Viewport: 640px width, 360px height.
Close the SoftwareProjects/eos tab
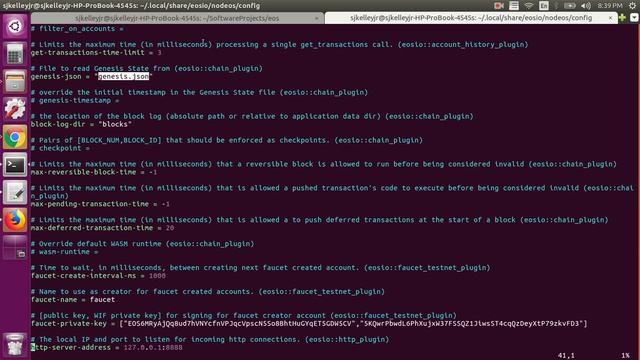coord(316,18)
